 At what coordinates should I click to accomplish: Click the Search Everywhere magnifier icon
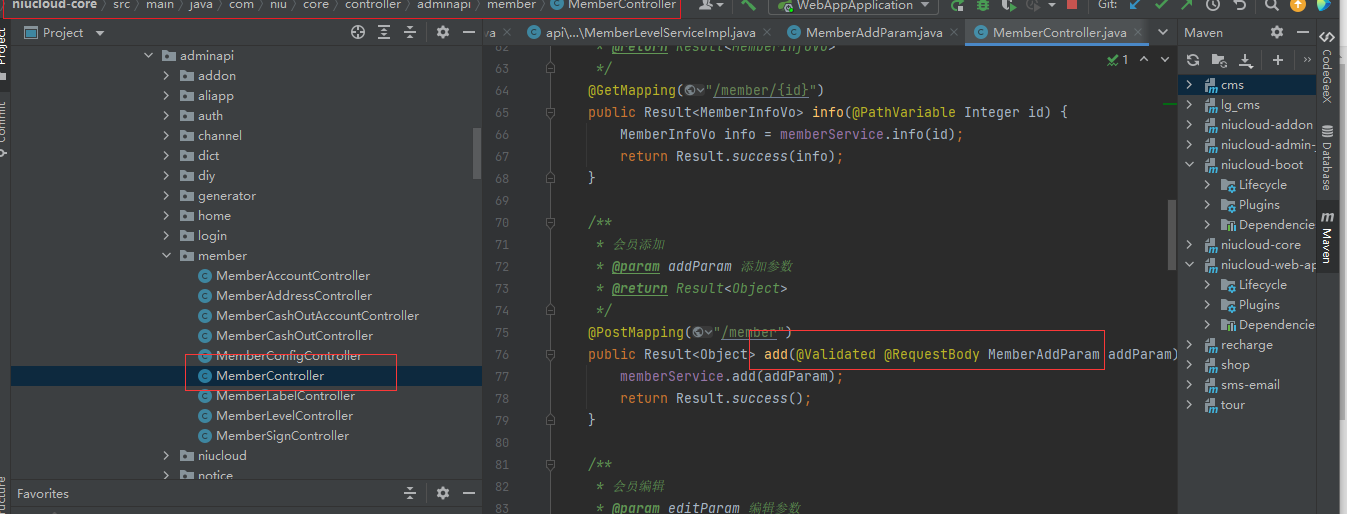point(1272,5)
